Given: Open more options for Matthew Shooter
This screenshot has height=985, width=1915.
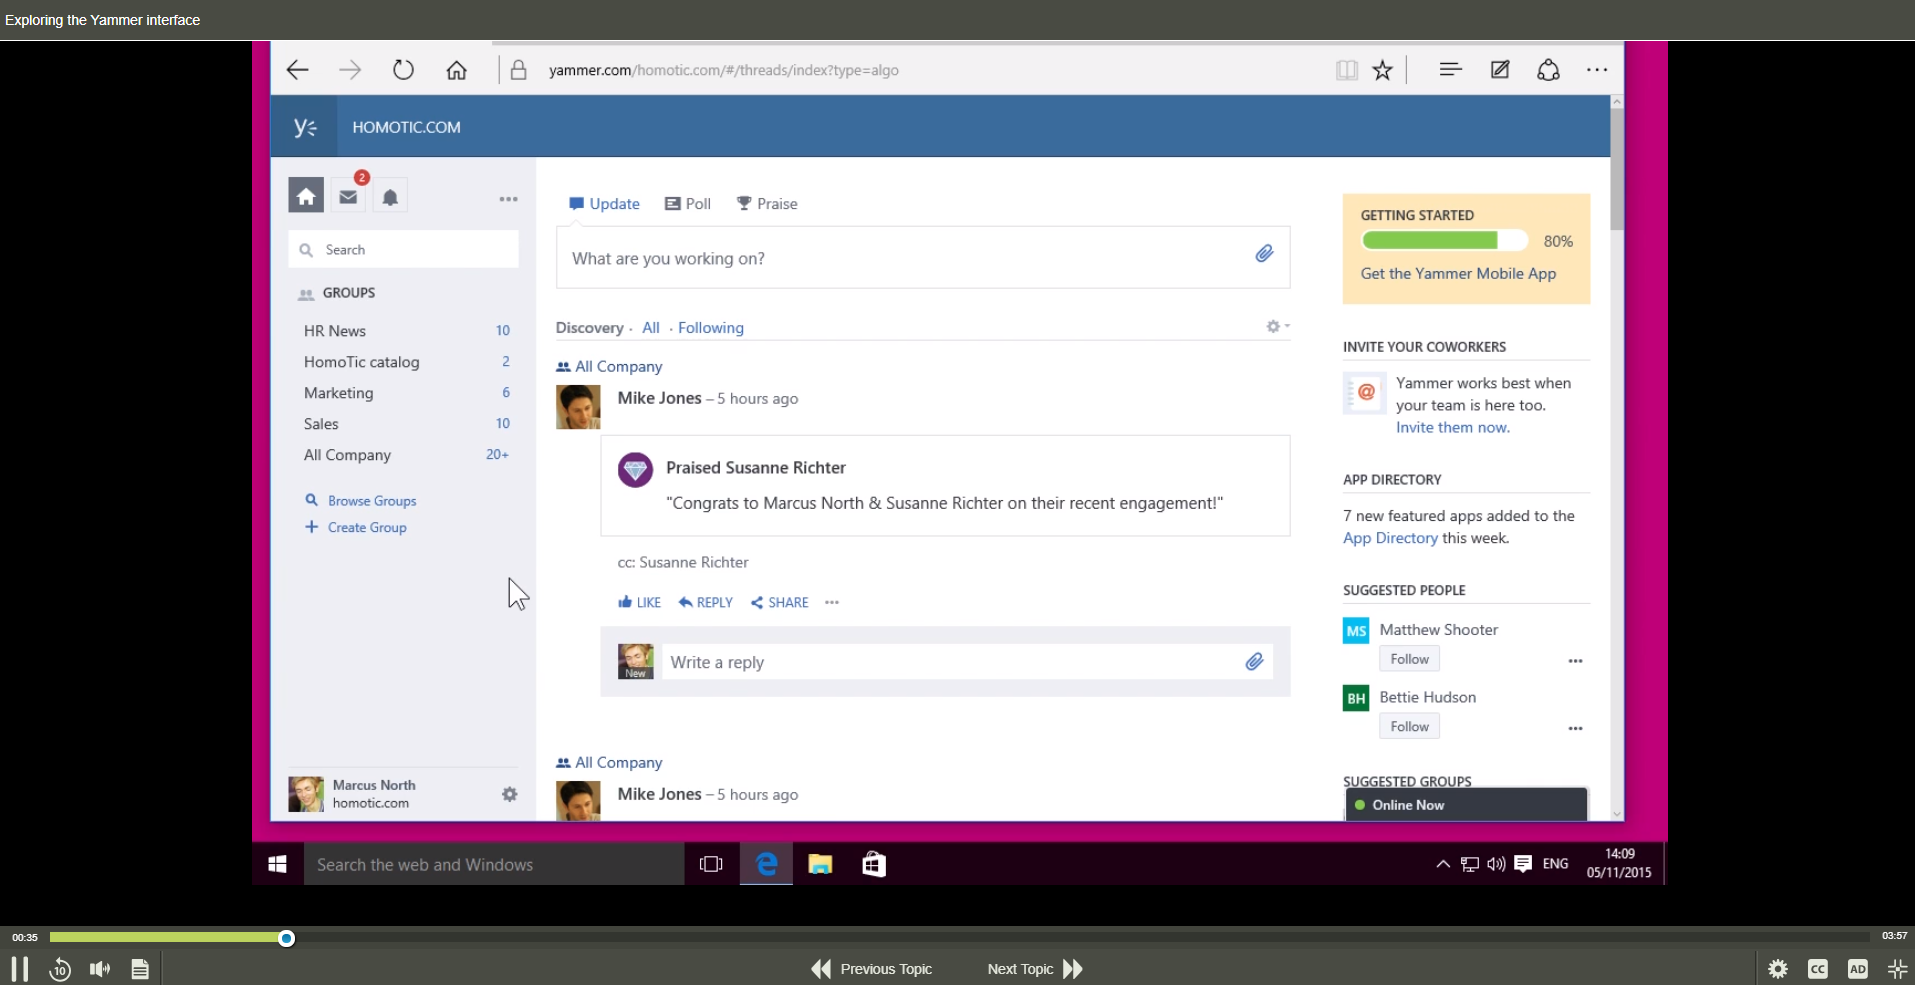Looking at the screenshot, I should coord(1574,661).
